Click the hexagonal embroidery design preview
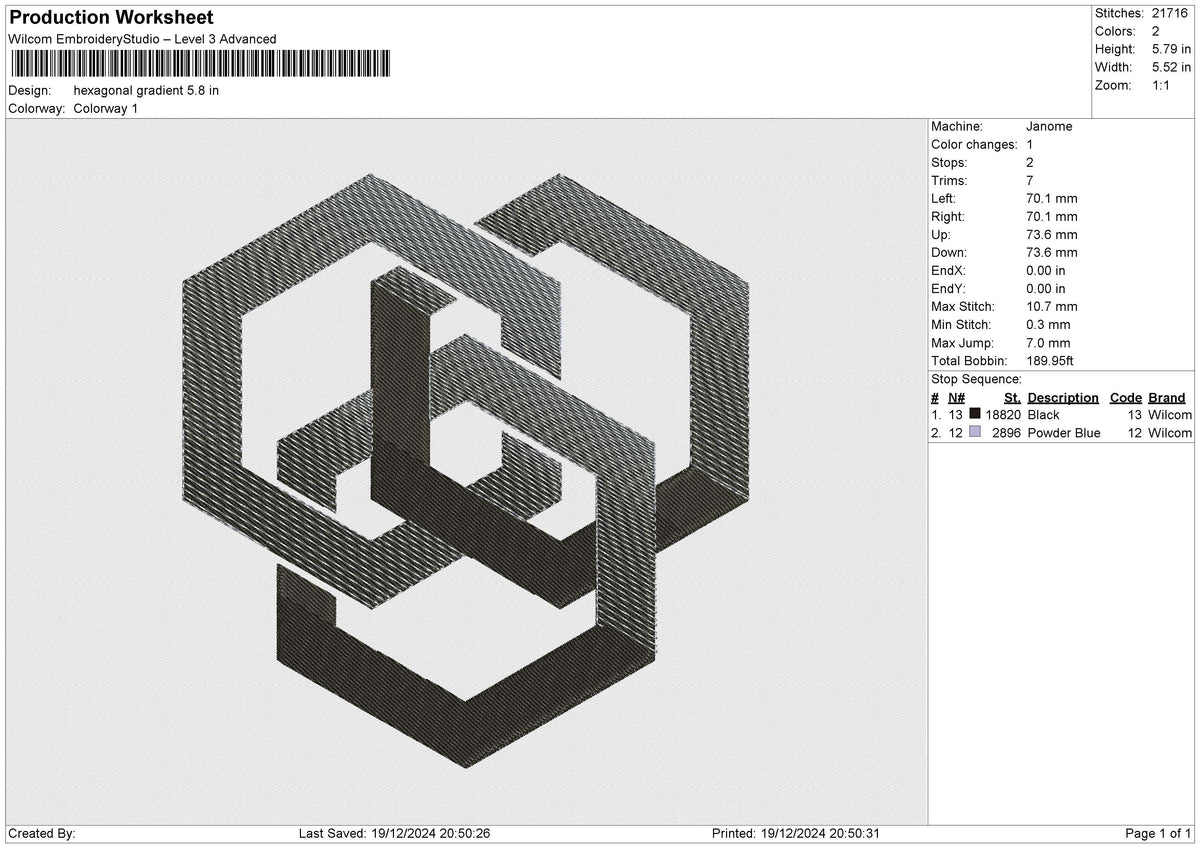This screenshot has width=1200, height=848. (x=466, y=471)
